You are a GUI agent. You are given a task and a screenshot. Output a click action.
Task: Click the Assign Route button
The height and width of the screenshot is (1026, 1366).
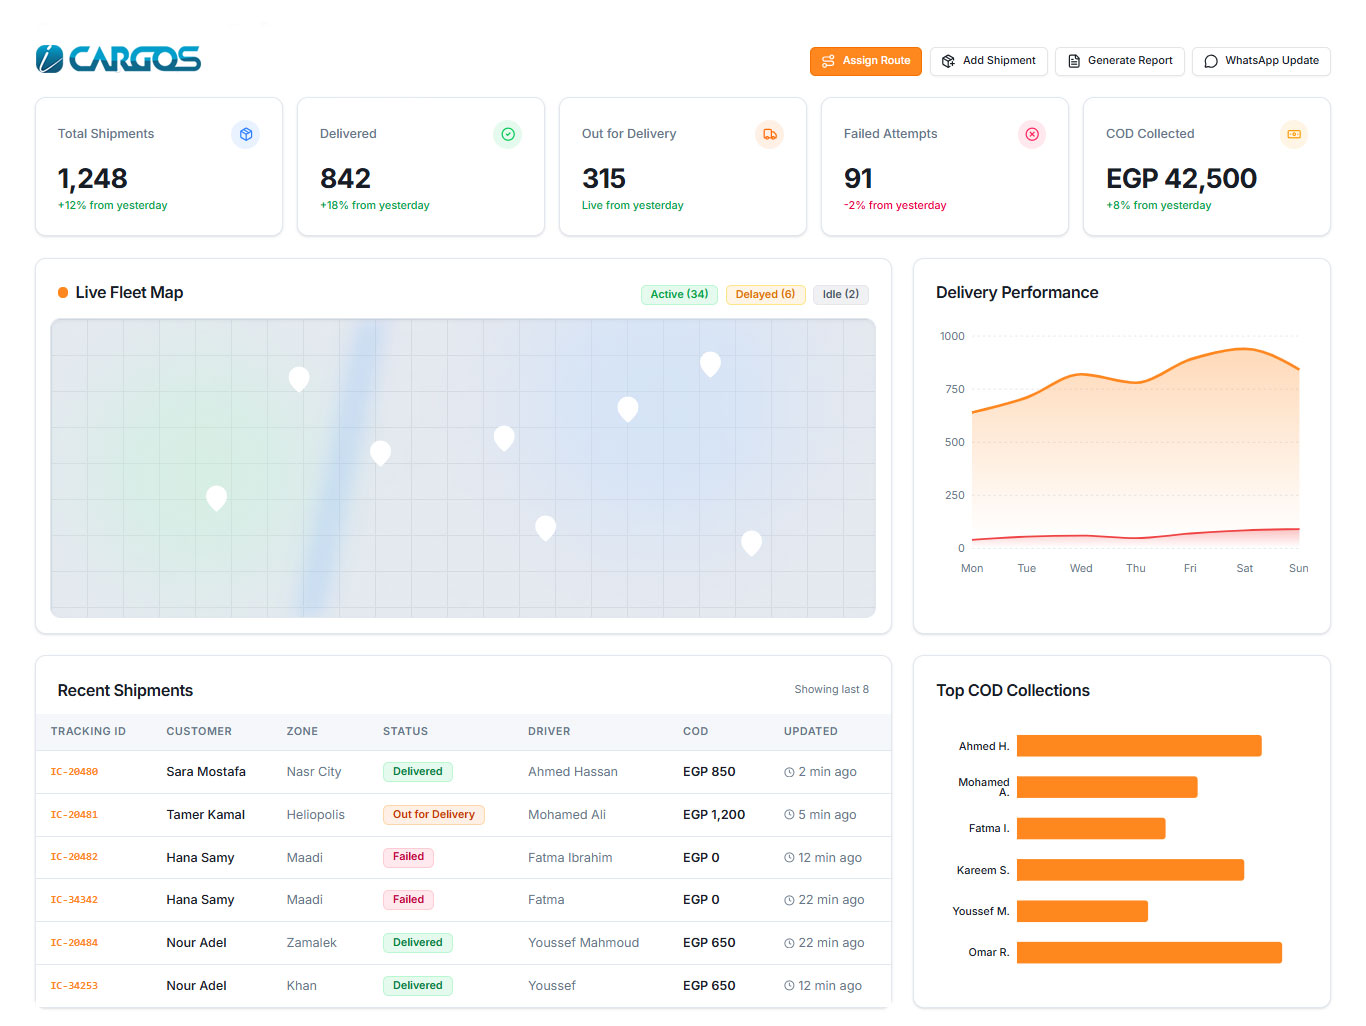pyautogui.click(x=866, y=61)
